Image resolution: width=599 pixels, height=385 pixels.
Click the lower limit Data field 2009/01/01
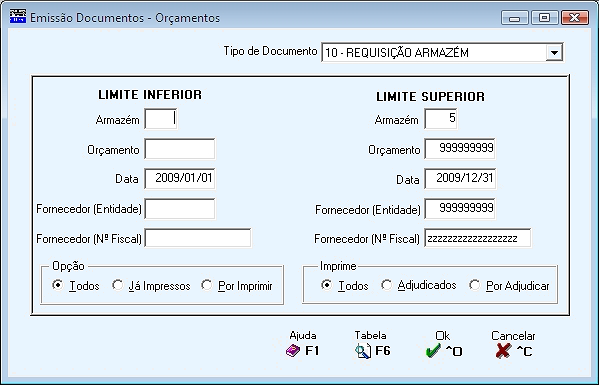tap(180, 178)
